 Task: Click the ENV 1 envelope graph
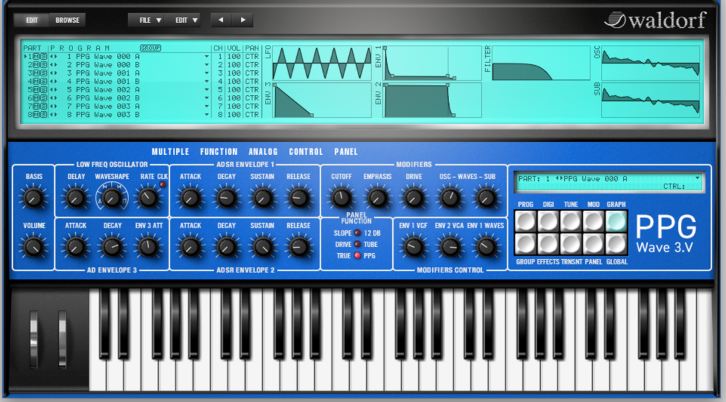click(x=433, y=63)
